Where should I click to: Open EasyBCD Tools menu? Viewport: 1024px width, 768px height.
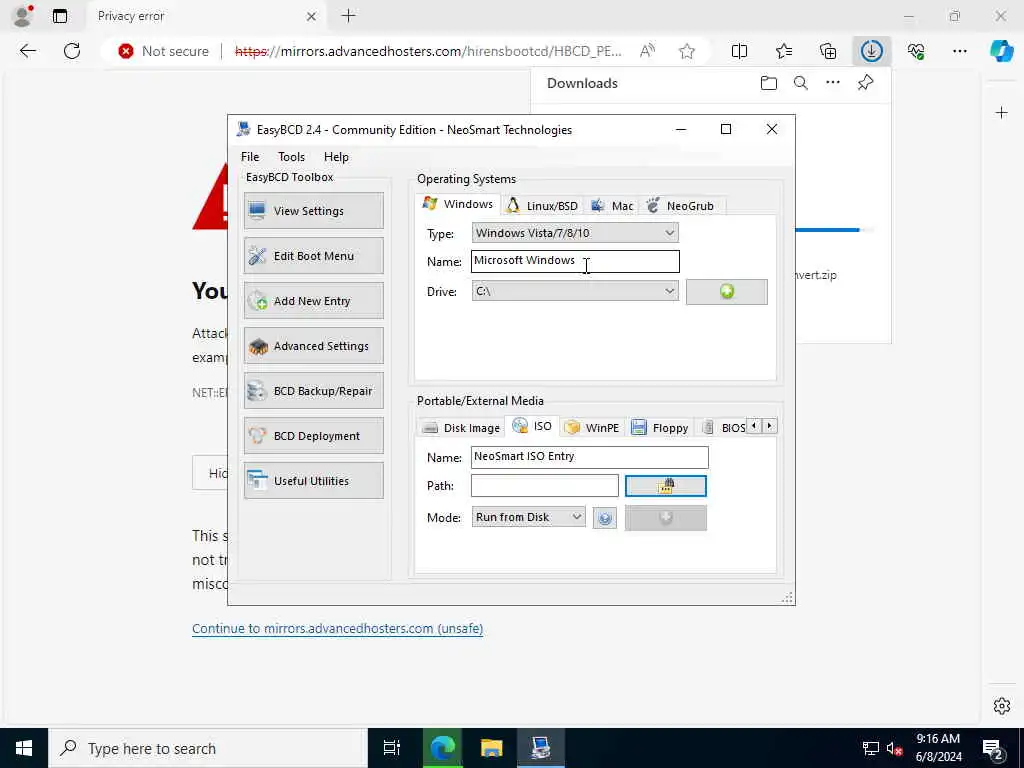pos(291,157)
